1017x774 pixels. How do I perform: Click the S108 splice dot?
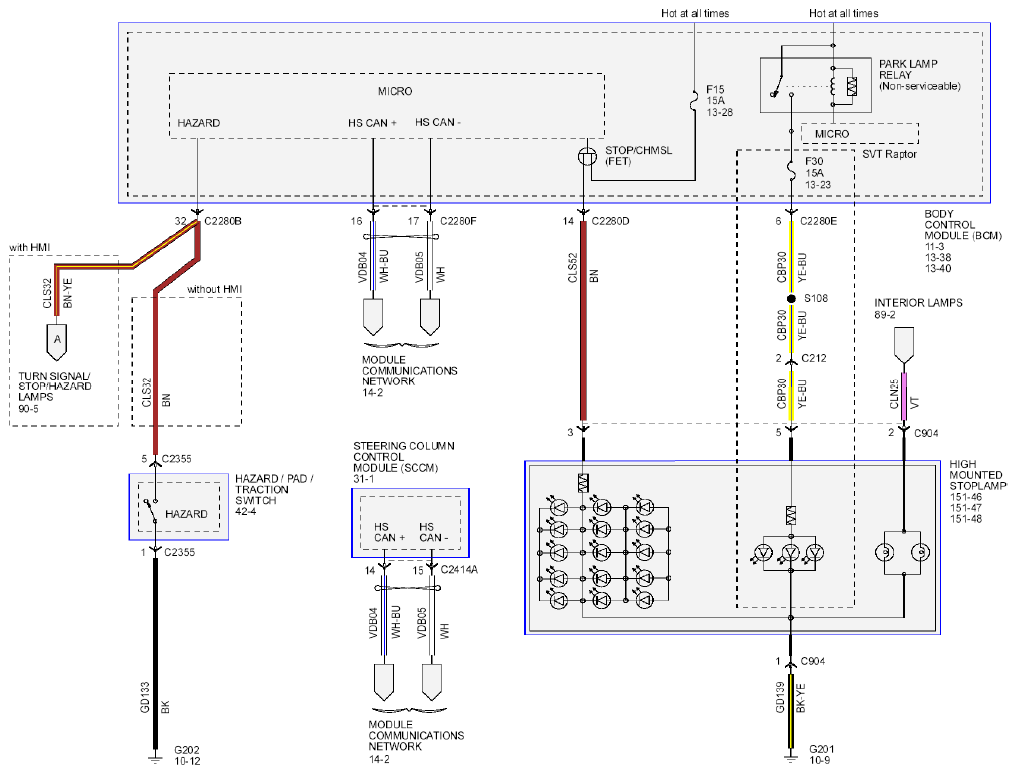[x=791, y=299]
